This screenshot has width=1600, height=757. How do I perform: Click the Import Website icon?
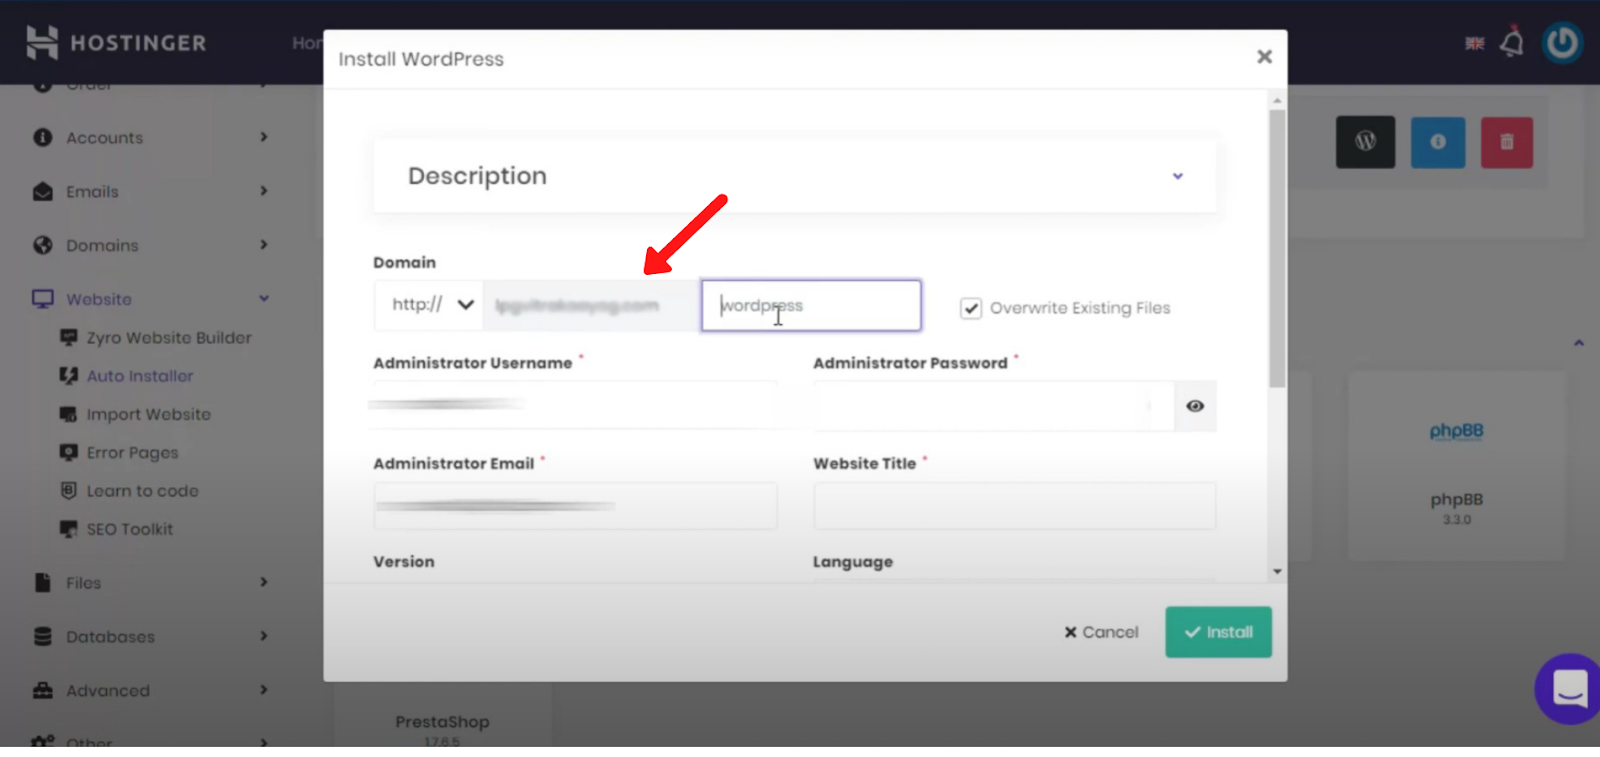click(x=68, y=414)
